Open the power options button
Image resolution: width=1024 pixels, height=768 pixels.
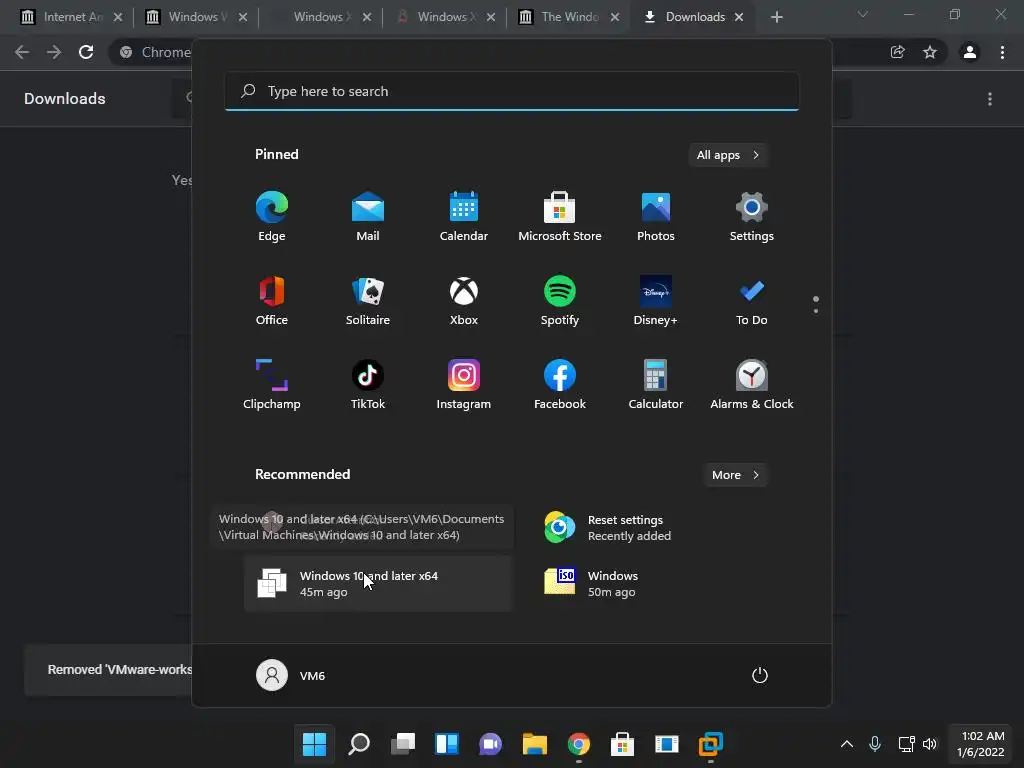(x=760, y=675)
